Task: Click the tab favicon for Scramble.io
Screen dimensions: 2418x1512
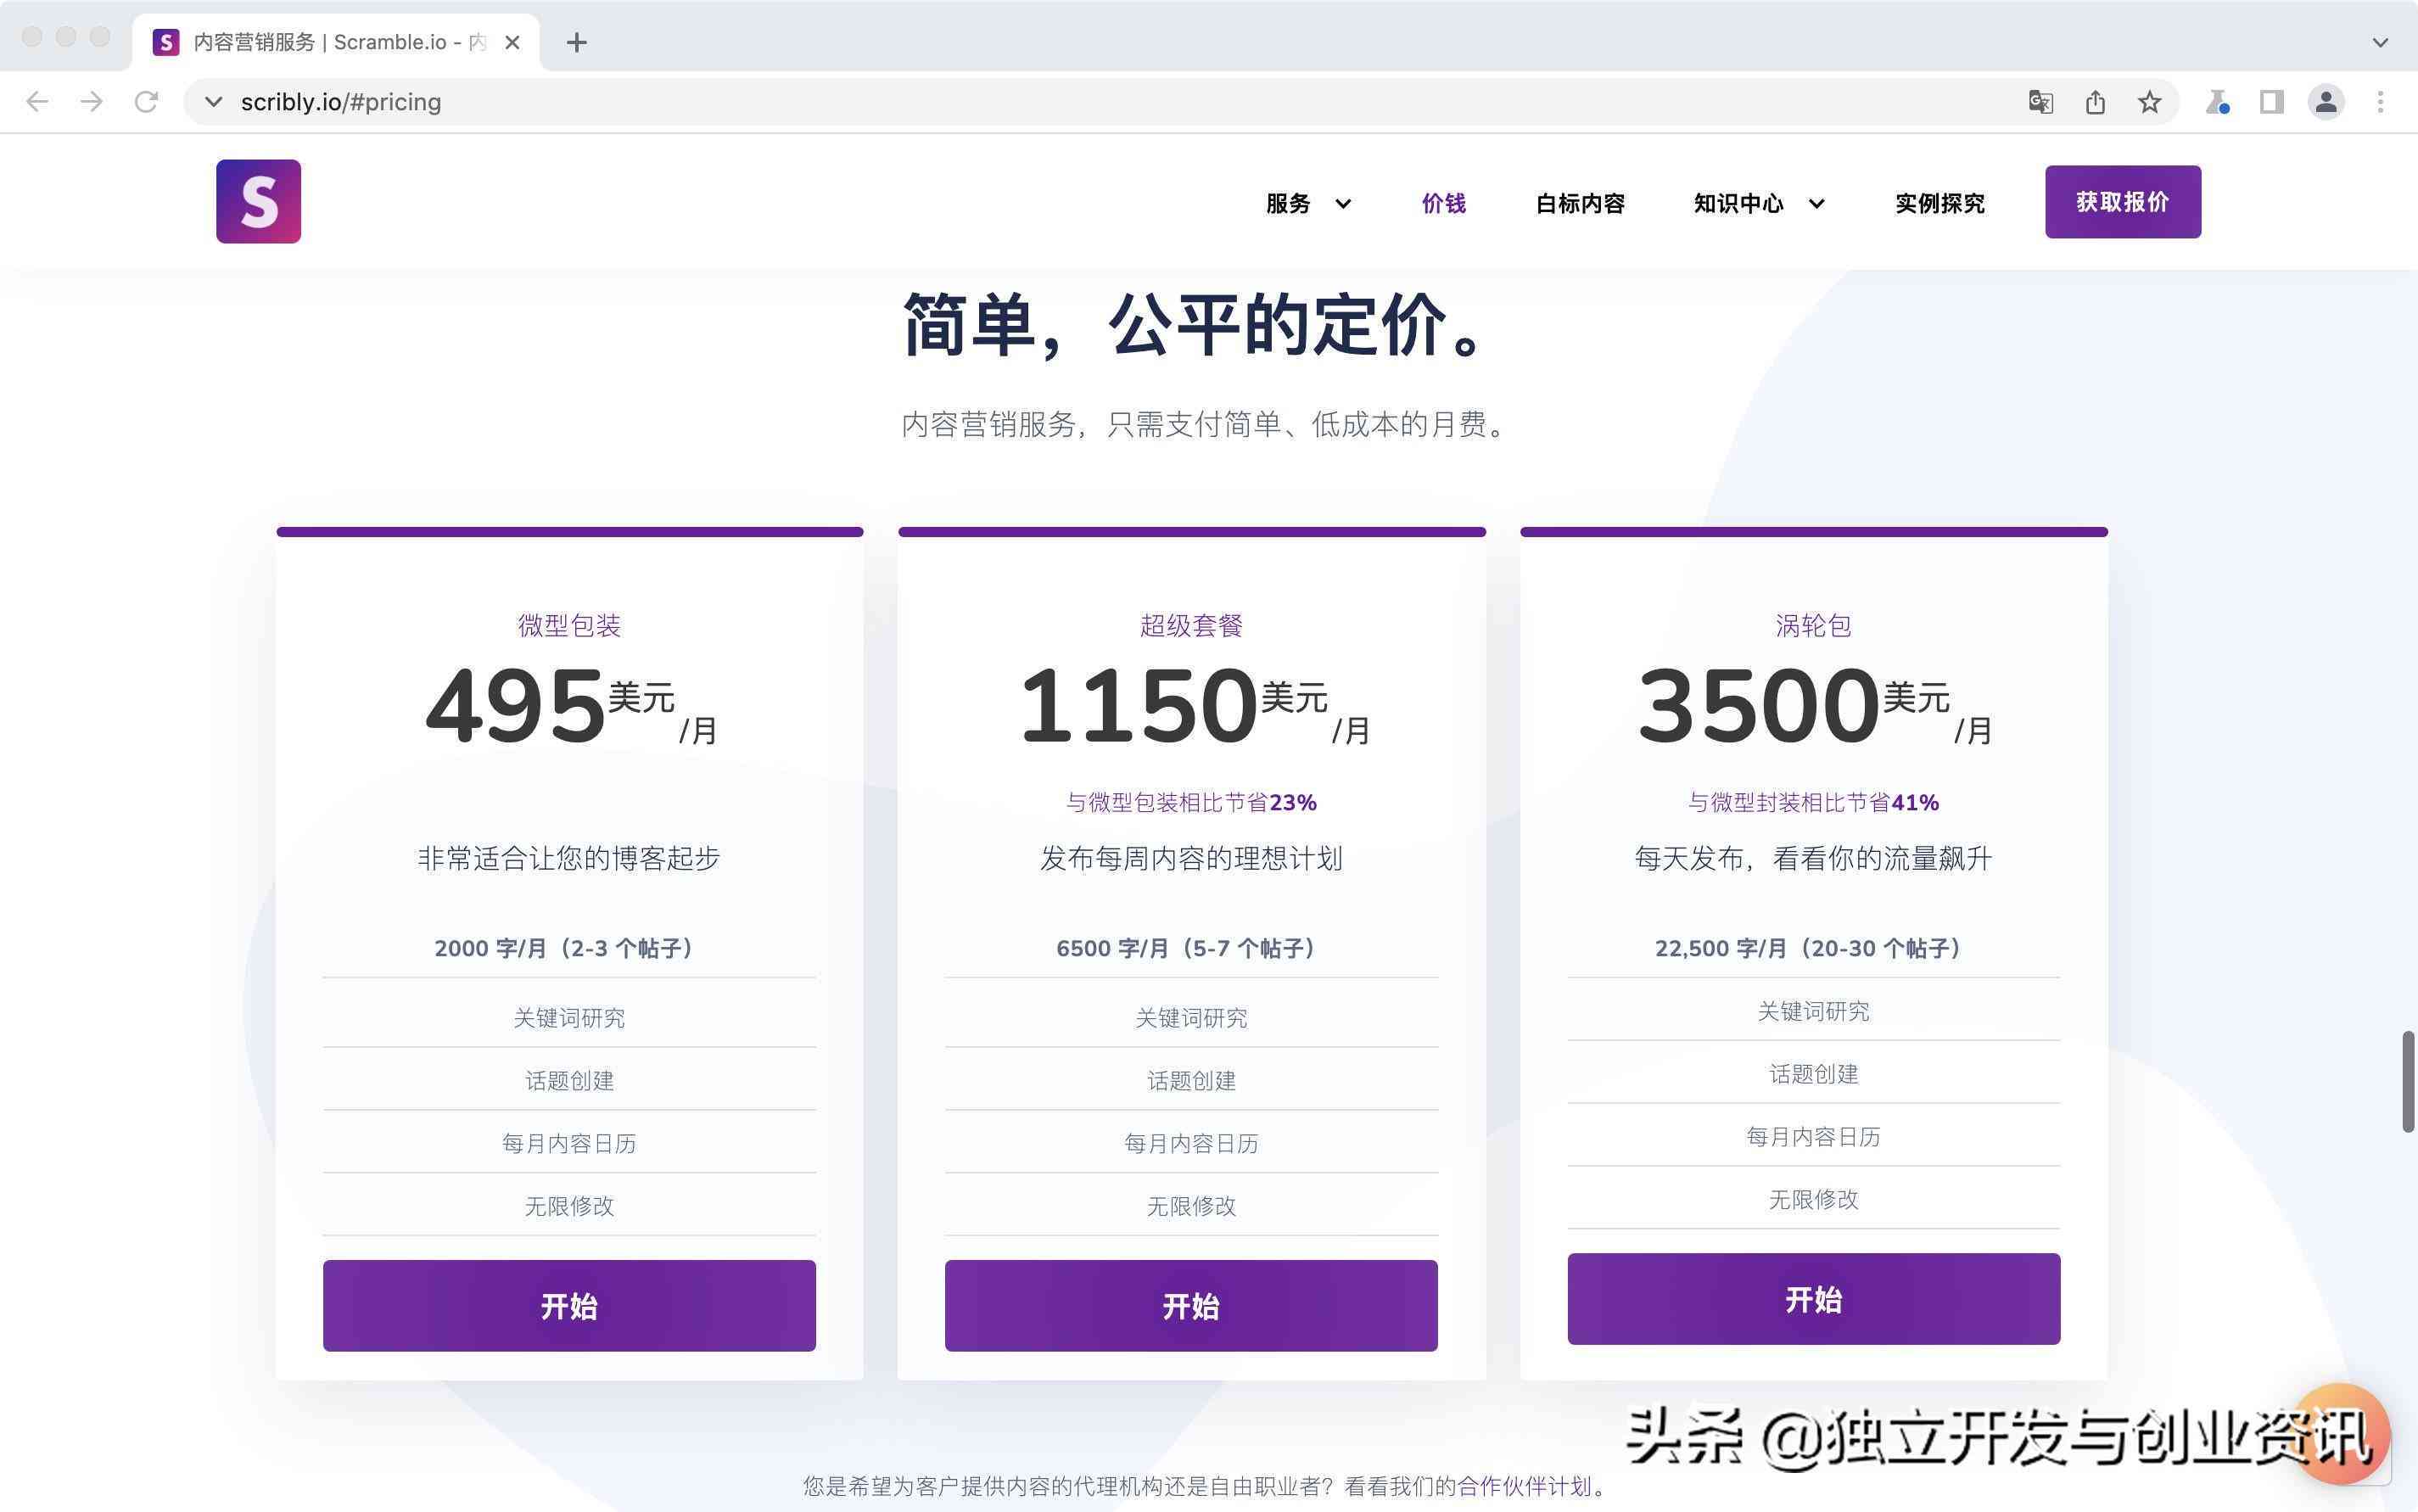Action: [x=166, y=42]
